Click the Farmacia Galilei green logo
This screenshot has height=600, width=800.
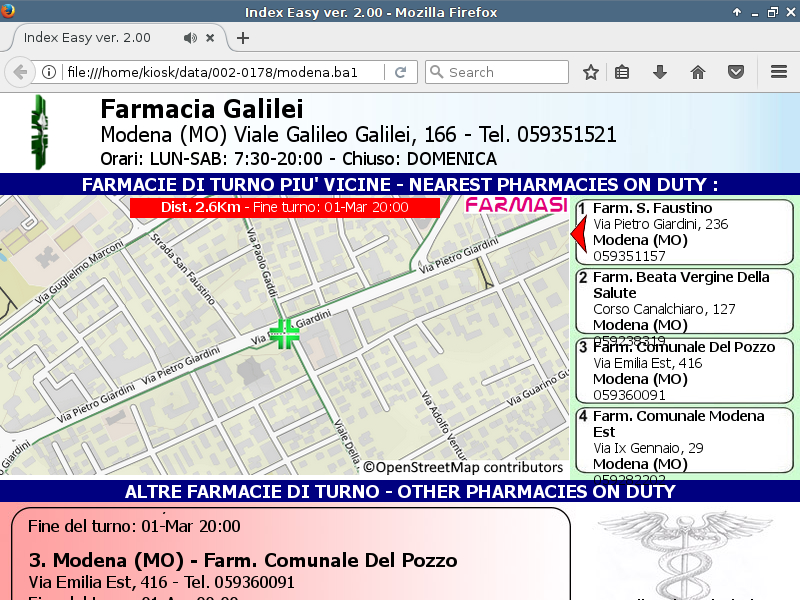39,133
